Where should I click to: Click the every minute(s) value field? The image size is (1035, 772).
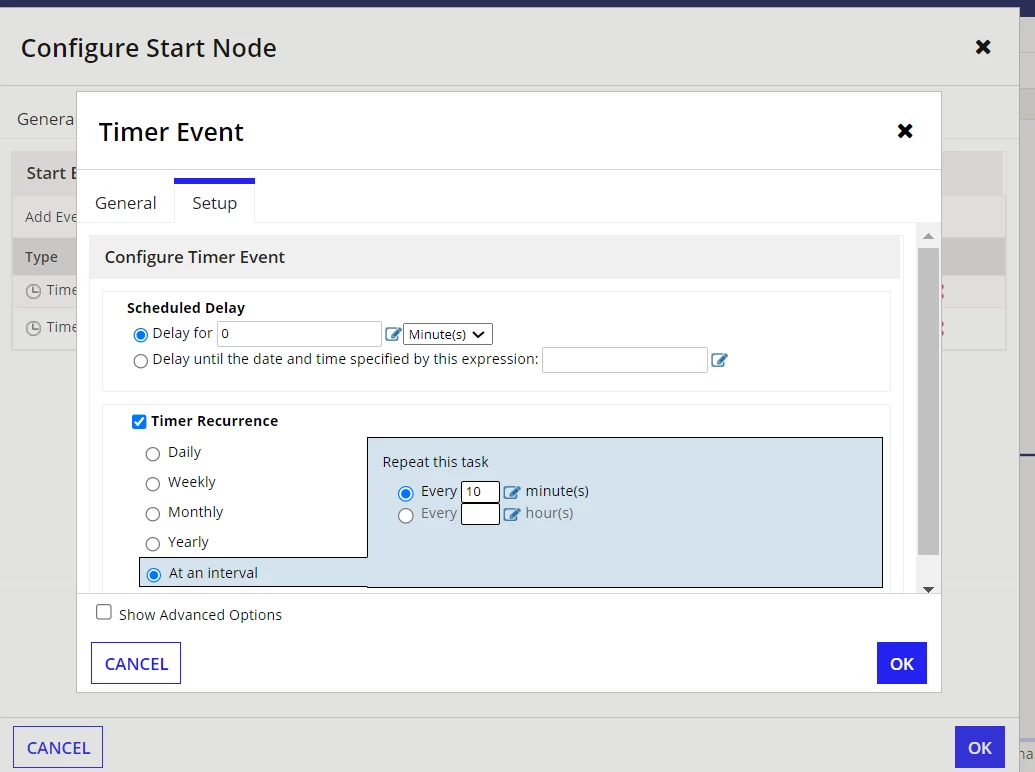(480, 492)
